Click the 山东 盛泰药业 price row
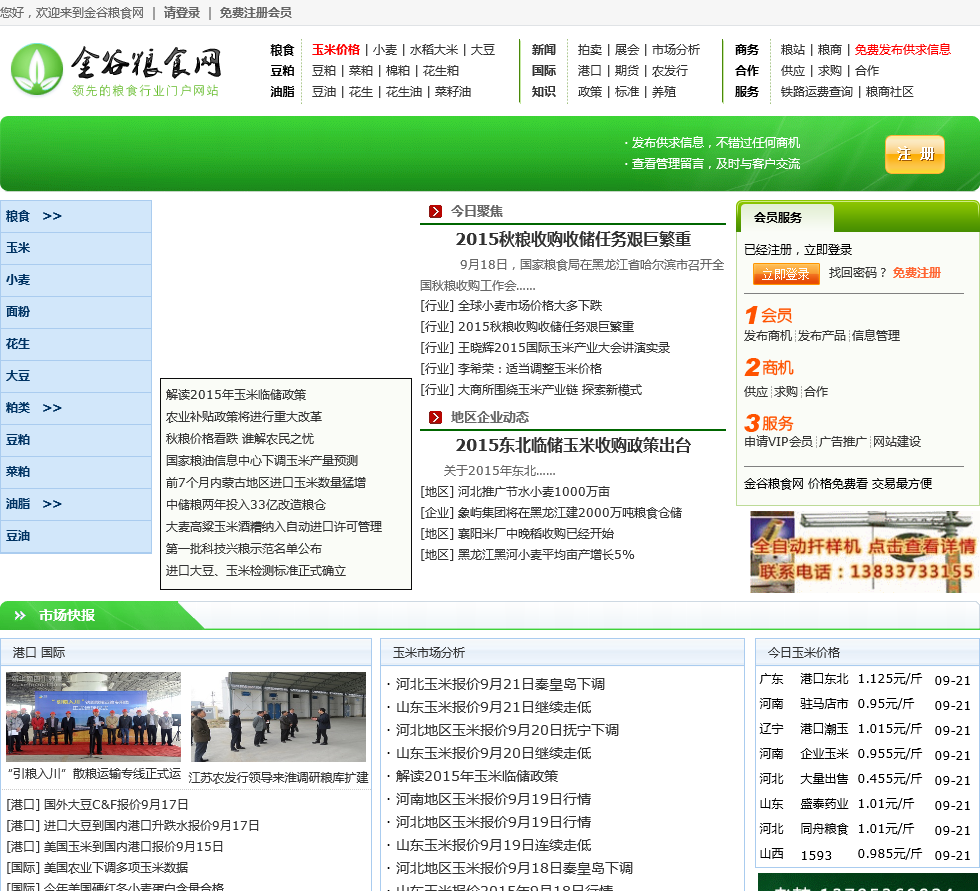Screen dimensions: 980x891 tap(865, 805)
